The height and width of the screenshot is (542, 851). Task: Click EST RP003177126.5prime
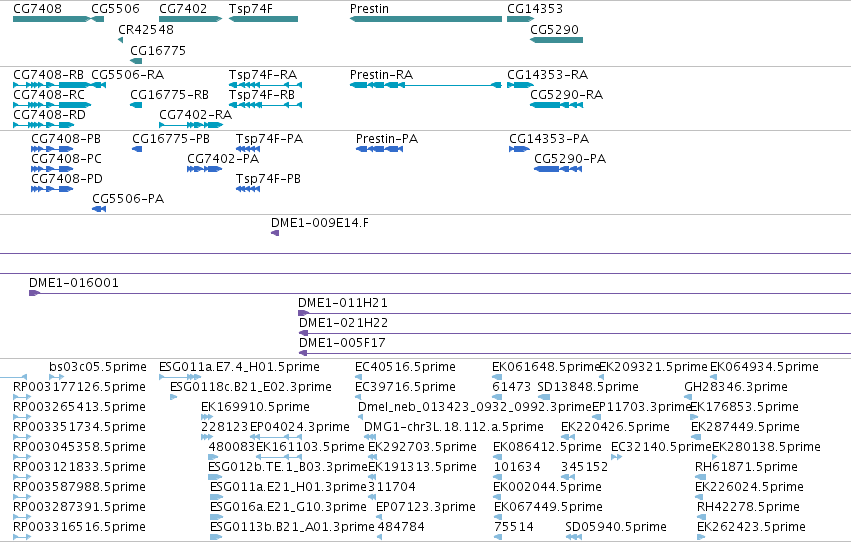(22, 397)
